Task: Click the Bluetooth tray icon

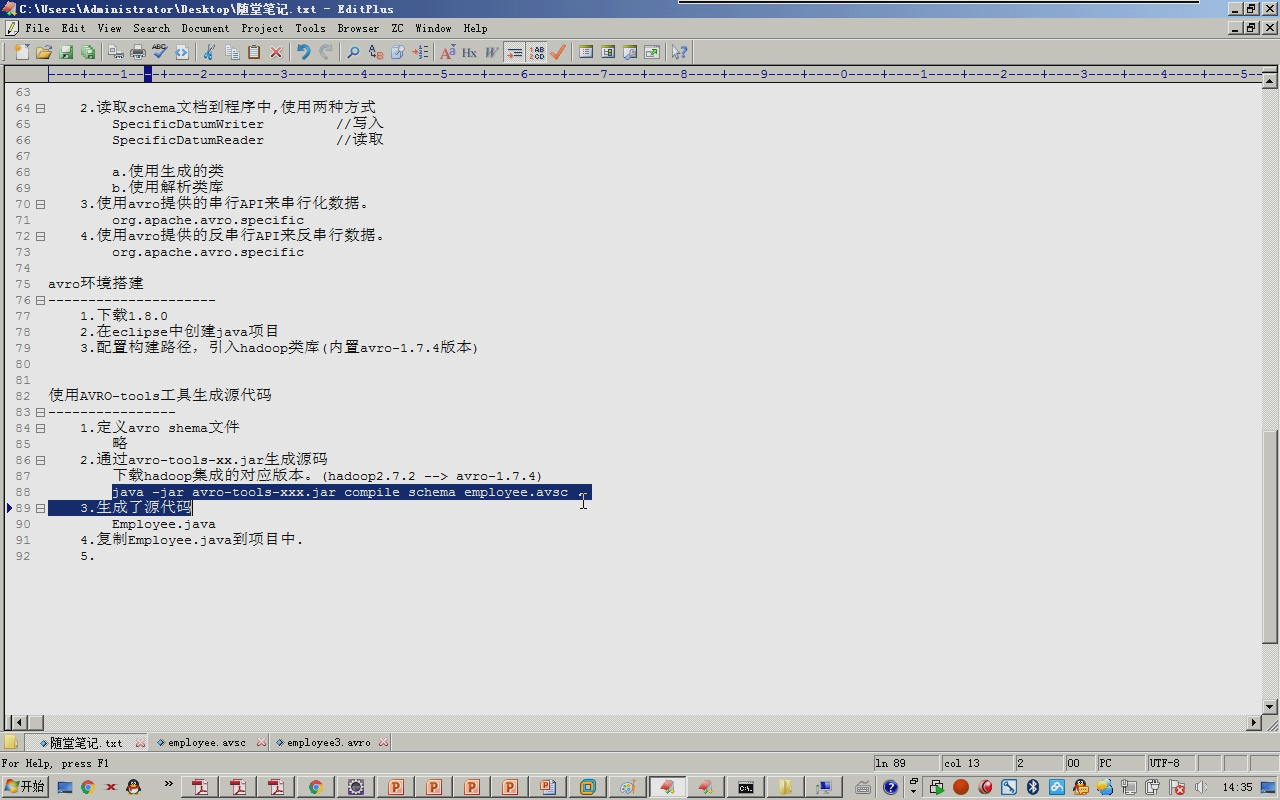Action: point(1033,787)
